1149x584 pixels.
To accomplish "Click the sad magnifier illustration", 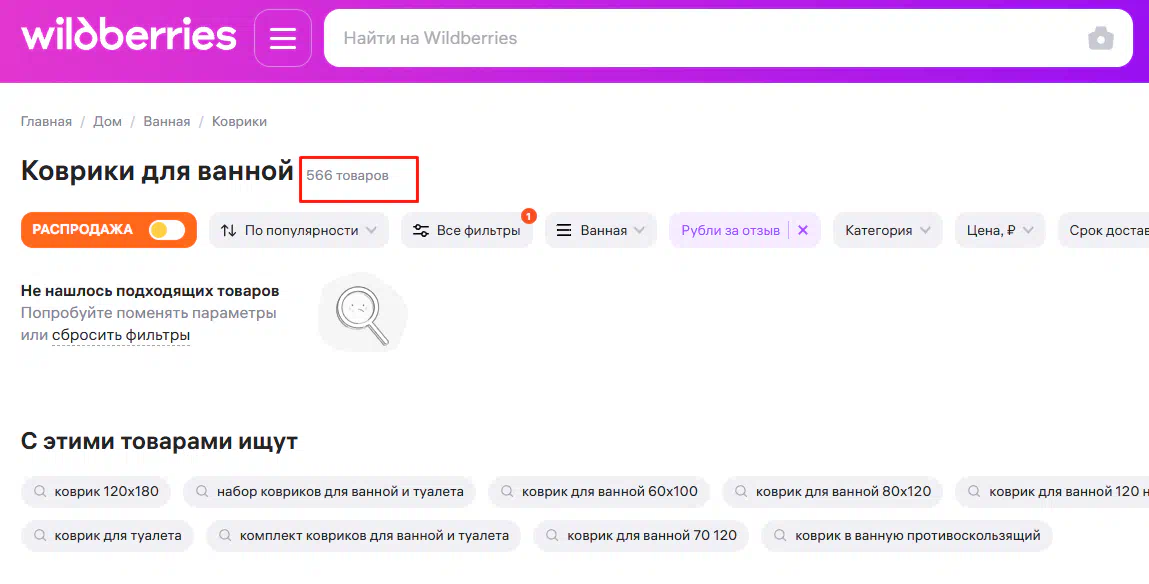I will [x=362, y=312].
